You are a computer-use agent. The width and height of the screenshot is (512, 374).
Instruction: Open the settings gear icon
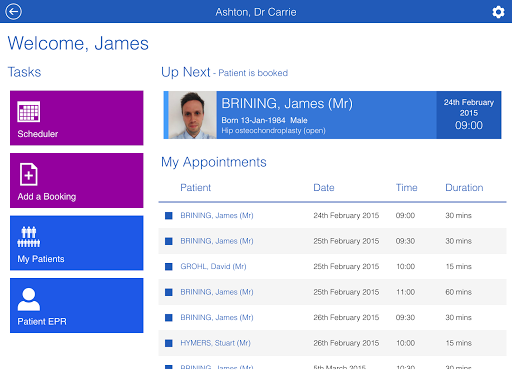pos(498,12)
